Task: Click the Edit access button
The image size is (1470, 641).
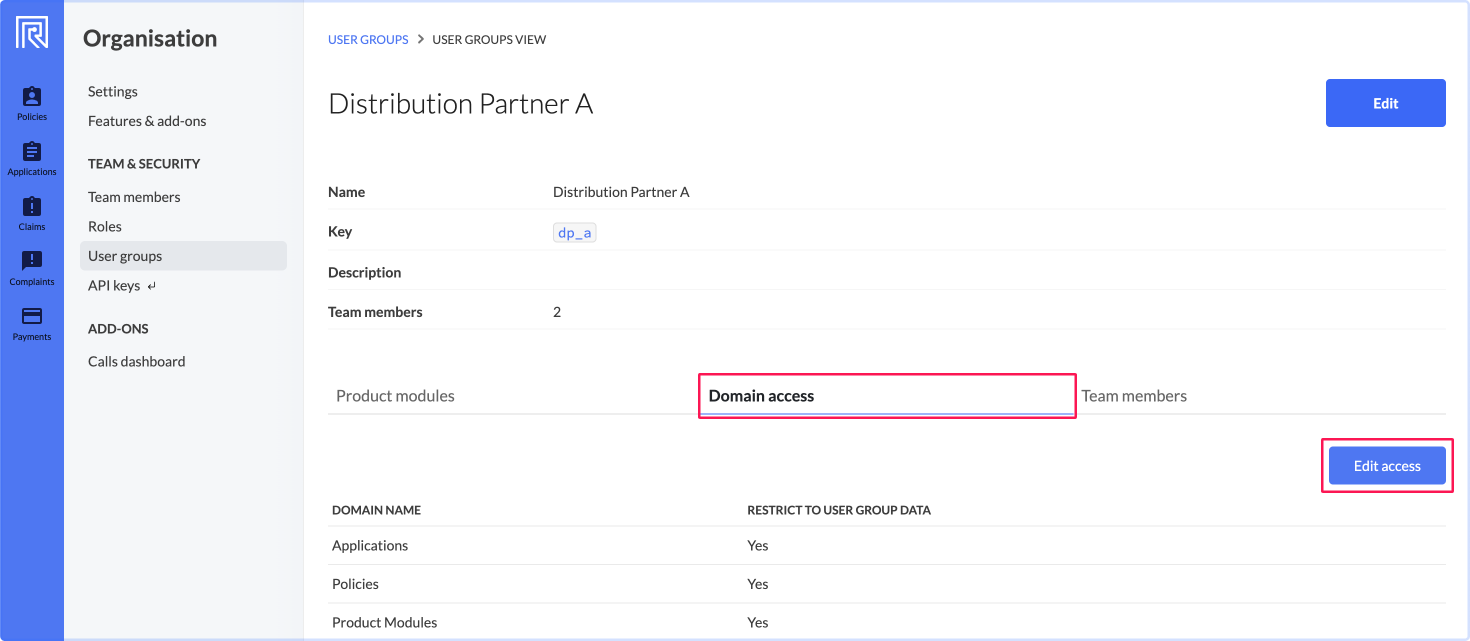Action: pyautogui.click(x=1387, y=466)
